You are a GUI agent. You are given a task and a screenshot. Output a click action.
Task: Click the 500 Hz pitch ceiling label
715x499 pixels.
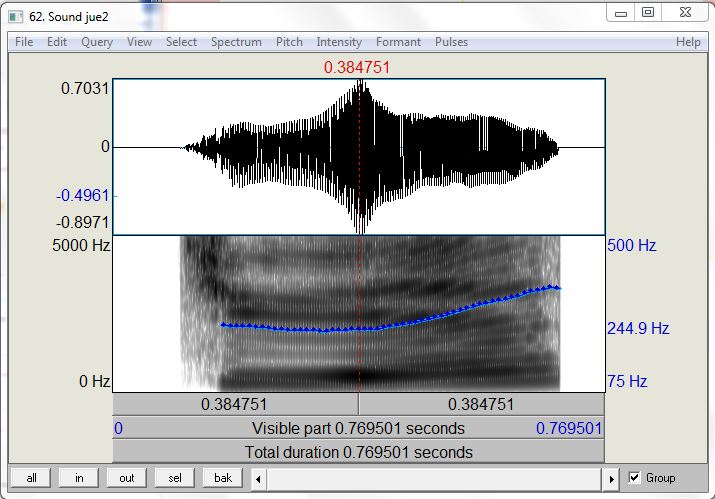click(x=632, y=245)
